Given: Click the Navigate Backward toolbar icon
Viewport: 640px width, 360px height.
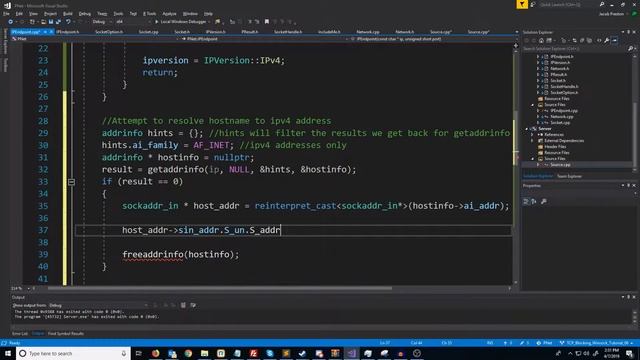Looking at the screenshot, I should [x=11, y=22].
